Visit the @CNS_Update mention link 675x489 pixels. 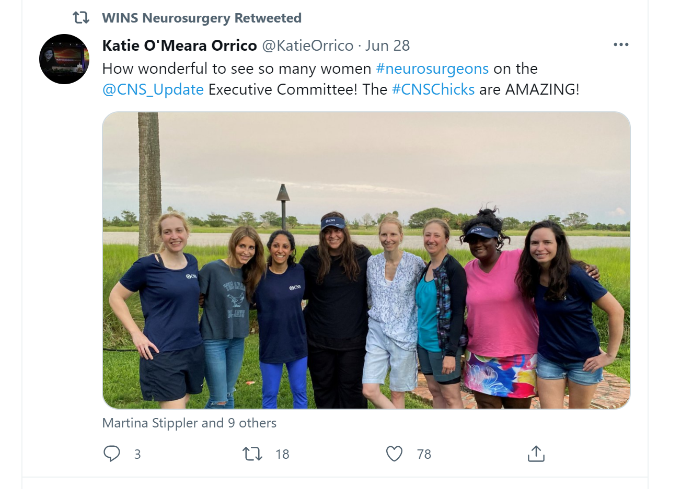(153, 89)
